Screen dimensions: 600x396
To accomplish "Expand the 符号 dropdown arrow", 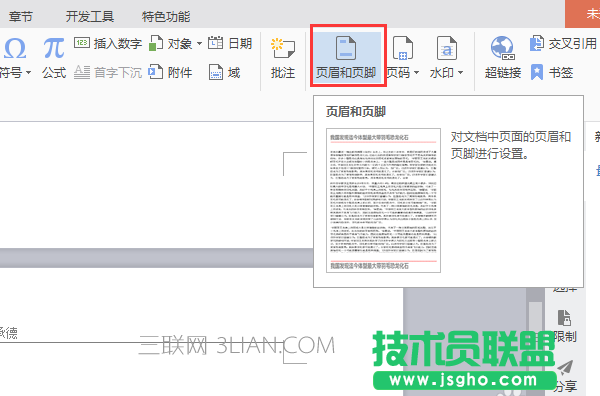I will coord(29,72).
